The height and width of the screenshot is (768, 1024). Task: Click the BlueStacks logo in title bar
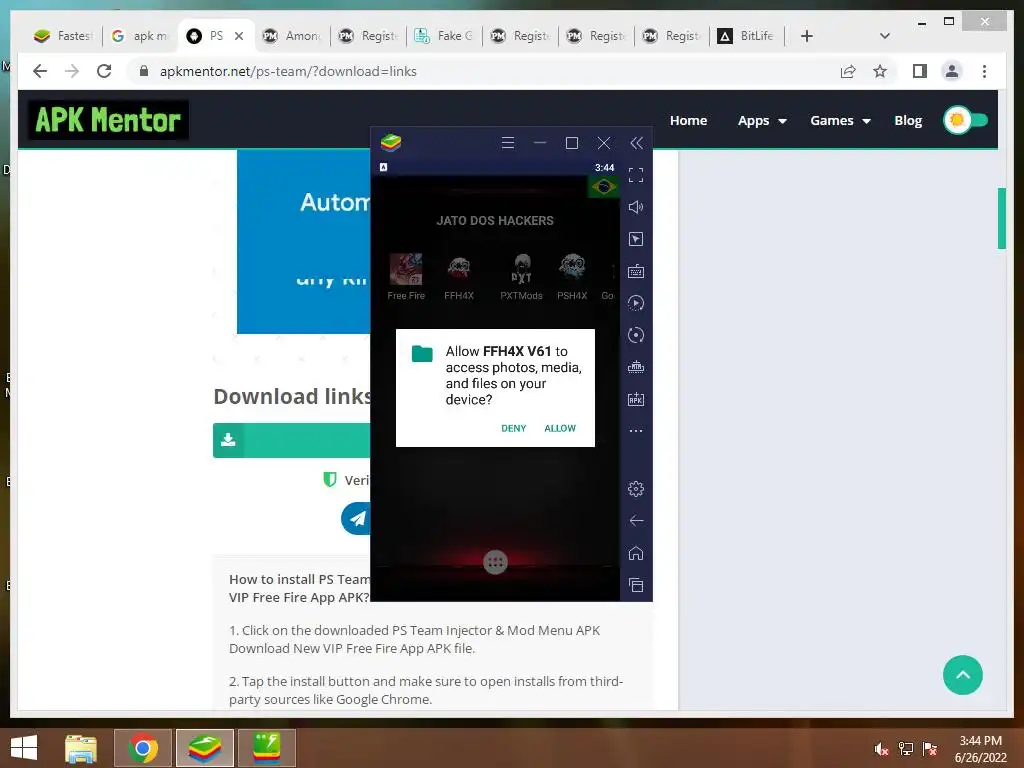(x=391, y=142)
